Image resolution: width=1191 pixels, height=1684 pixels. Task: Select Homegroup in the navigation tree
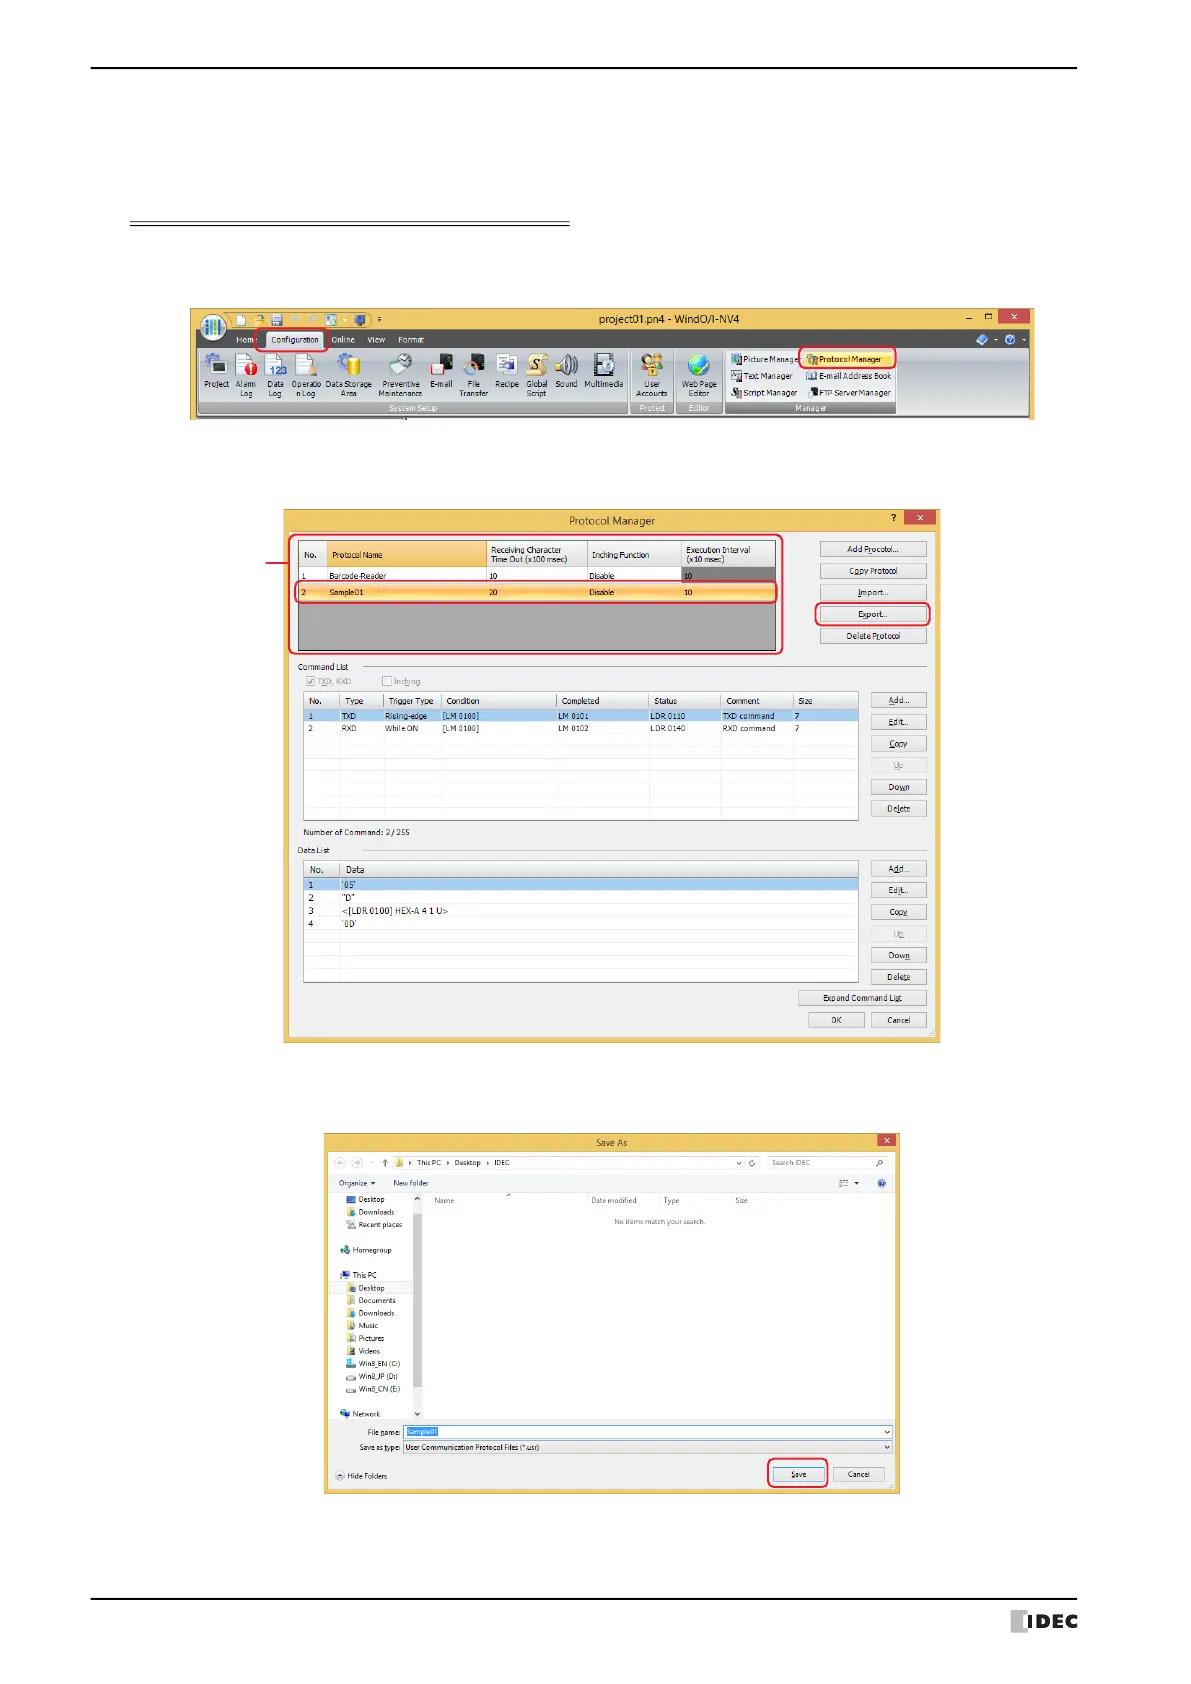click(366, 1250)
